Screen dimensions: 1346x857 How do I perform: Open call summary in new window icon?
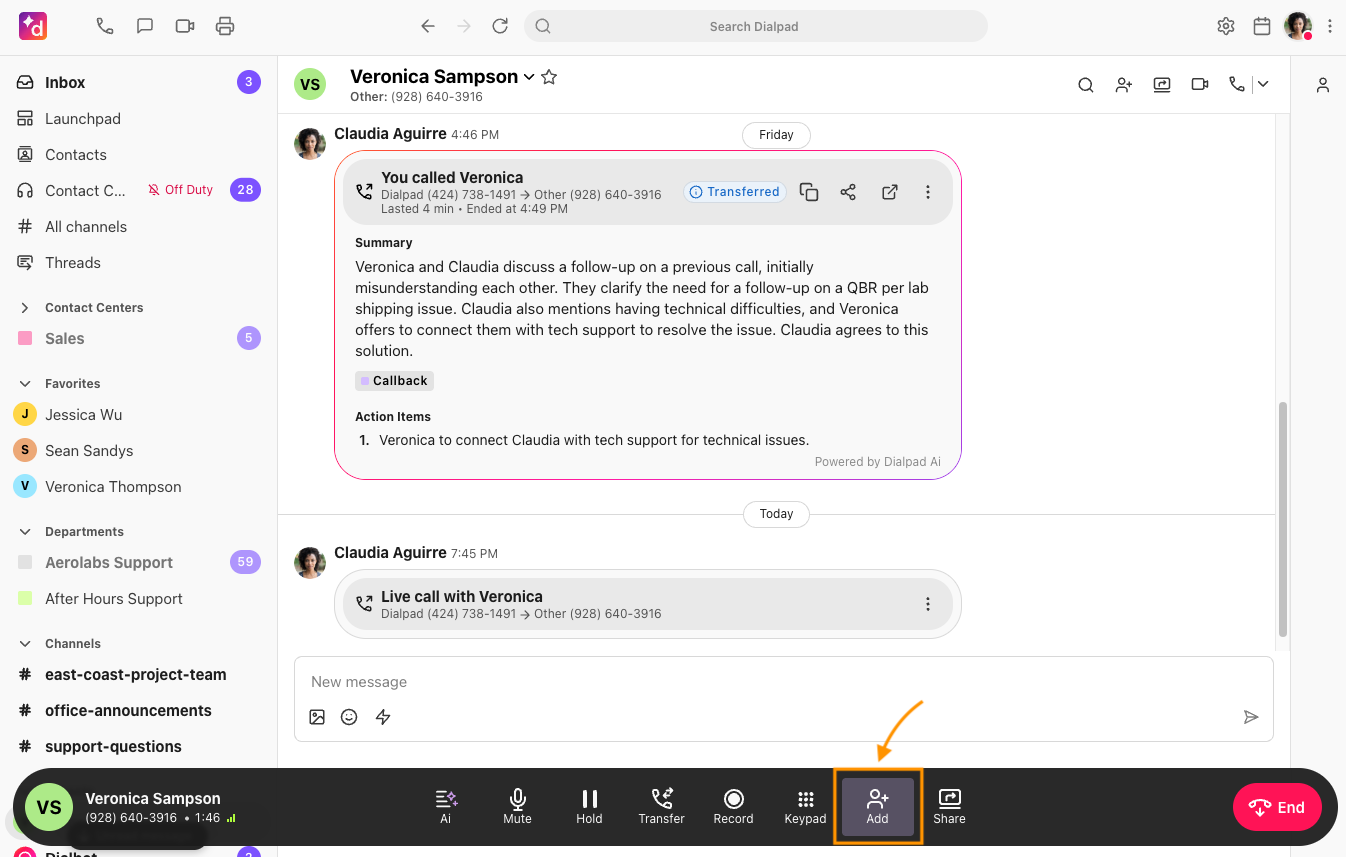889,192
